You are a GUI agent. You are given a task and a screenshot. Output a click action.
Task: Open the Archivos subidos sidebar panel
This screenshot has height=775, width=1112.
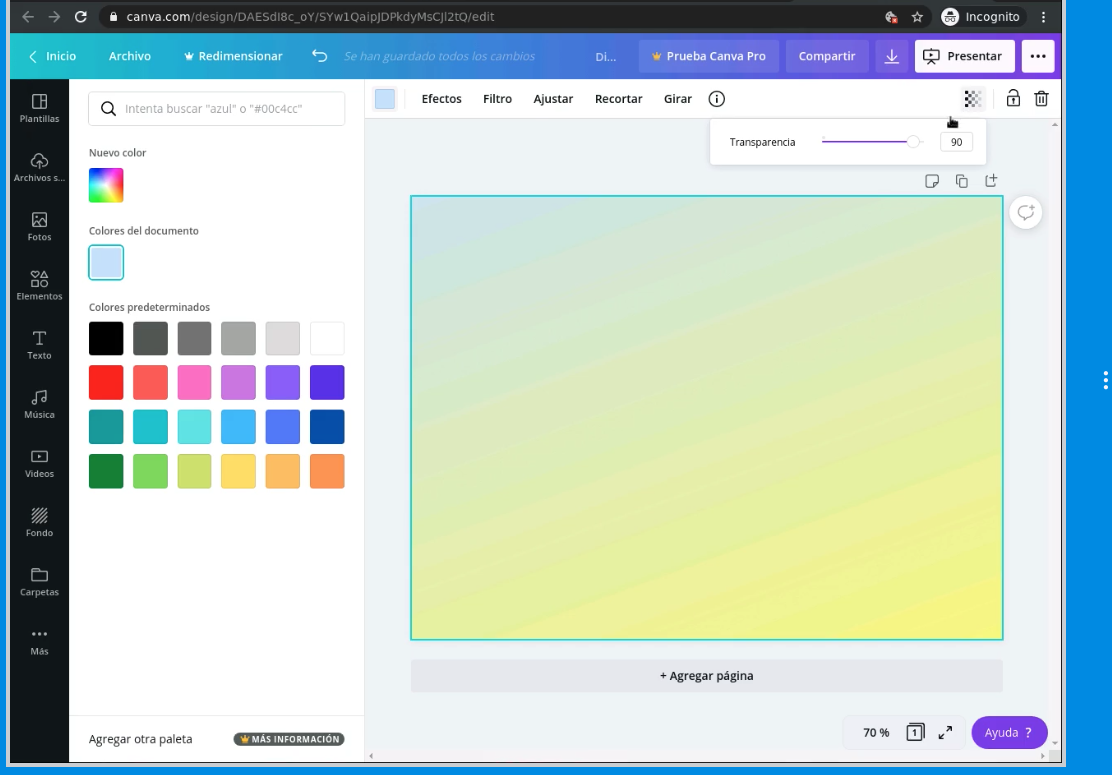click(x=39, y=167)
